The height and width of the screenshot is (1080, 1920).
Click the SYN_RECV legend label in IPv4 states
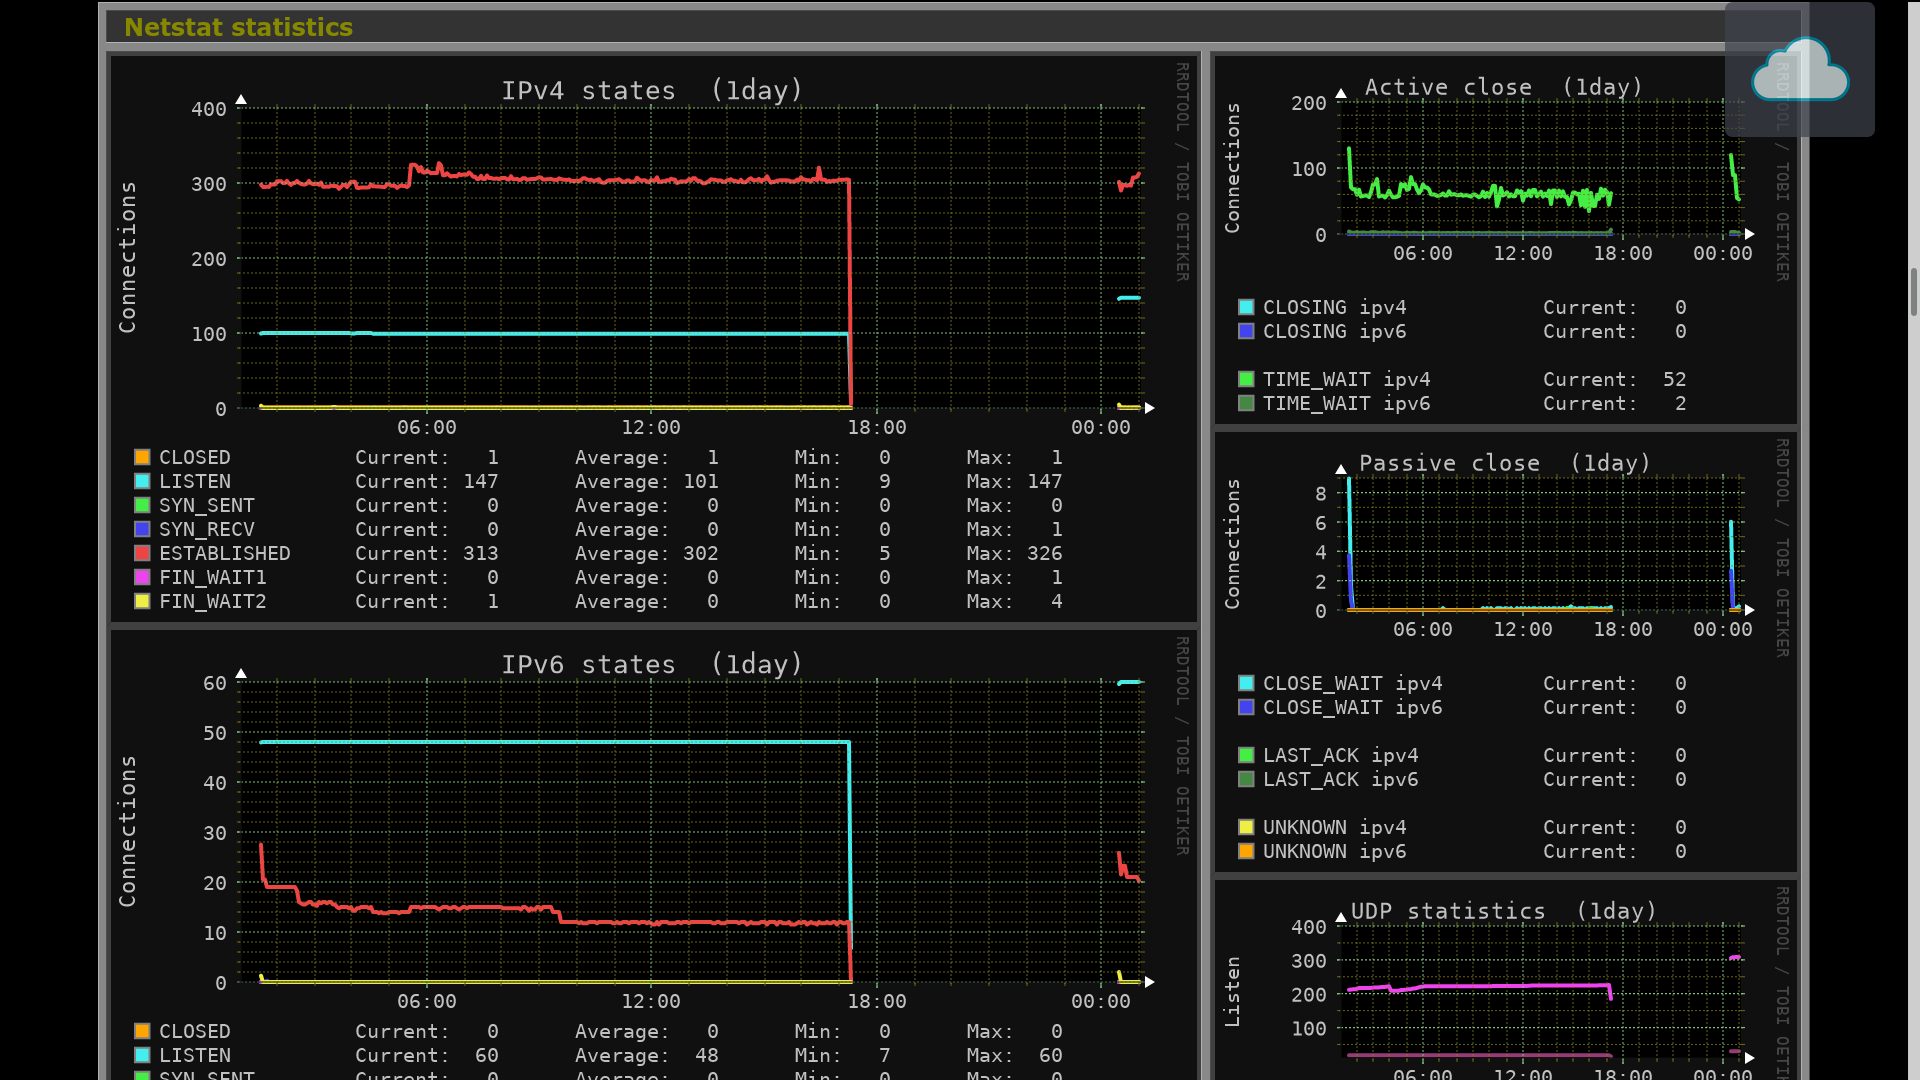206,530
